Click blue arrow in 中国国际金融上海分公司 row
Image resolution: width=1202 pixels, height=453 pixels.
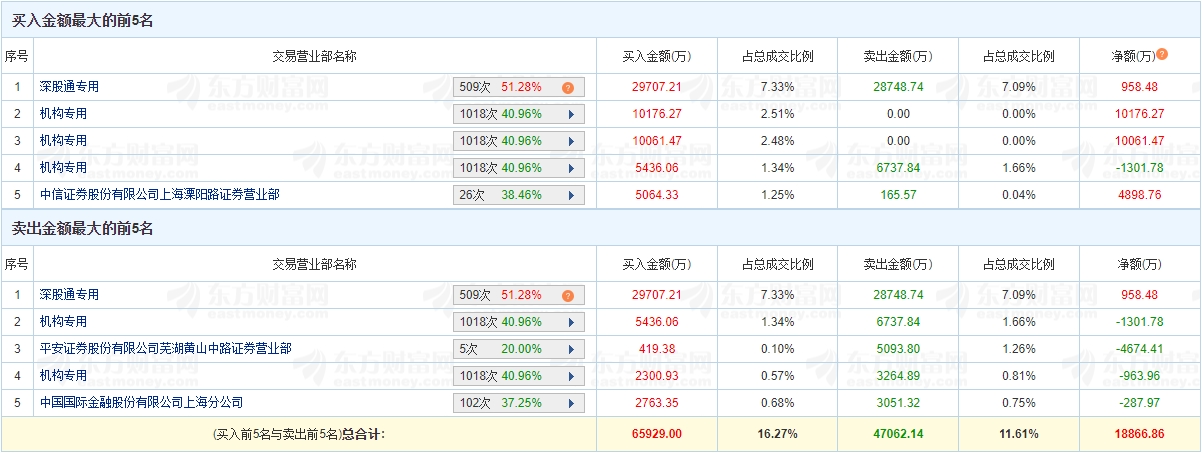[x=571, y=403]
